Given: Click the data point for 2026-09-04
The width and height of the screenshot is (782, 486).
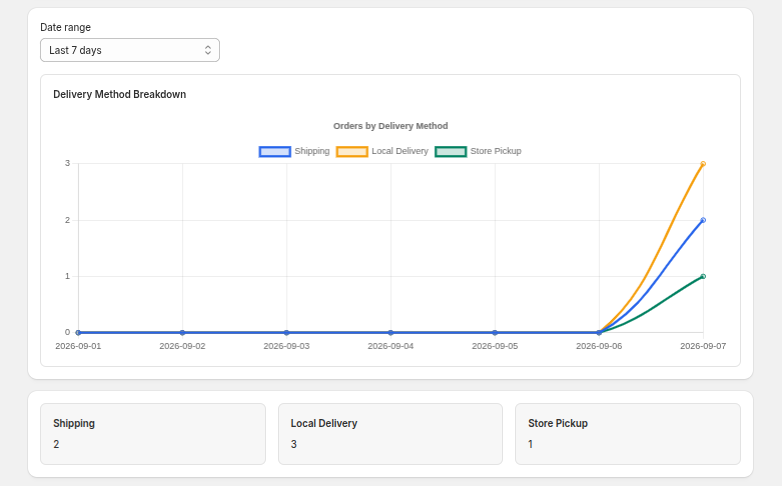Looking at the screenshot, I should (391, 332).
